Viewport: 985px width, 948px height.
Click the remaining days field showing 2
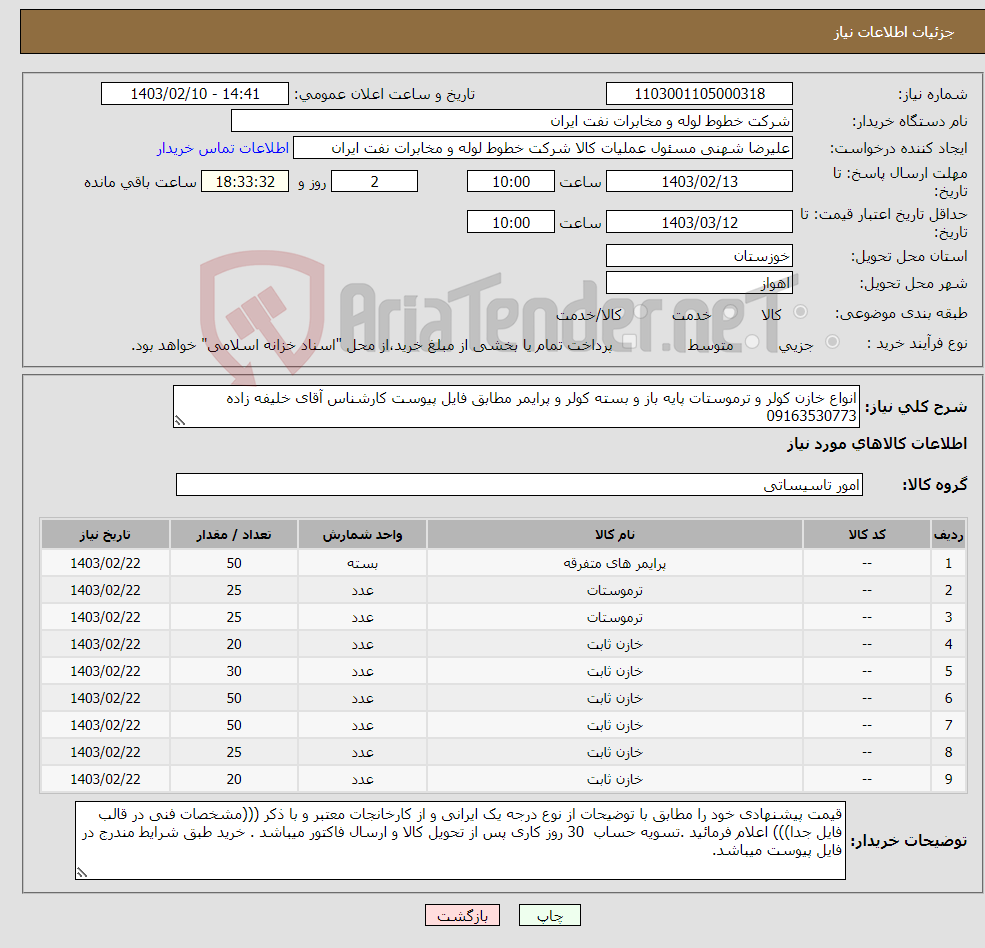[x=374, y=182]
